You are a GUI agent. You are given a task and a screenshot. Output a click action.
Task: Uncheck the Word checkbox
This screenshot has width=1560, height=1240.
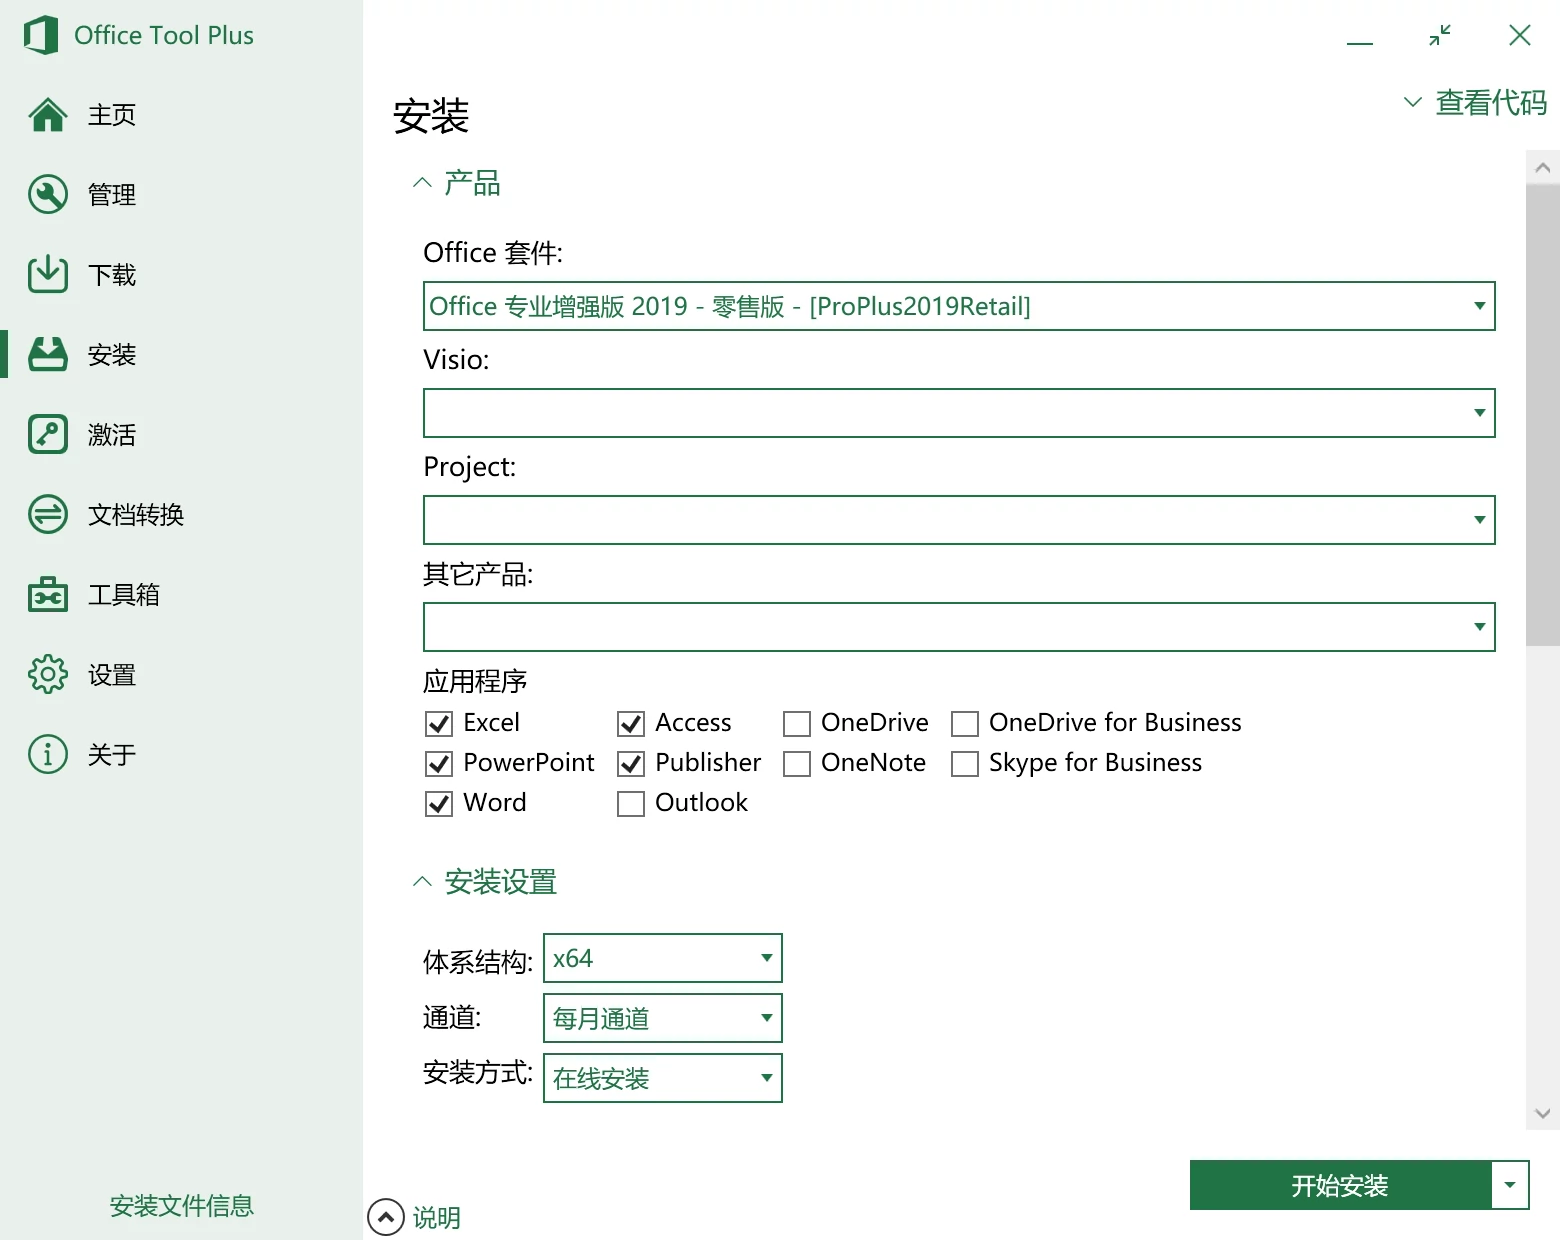[439, 803]
